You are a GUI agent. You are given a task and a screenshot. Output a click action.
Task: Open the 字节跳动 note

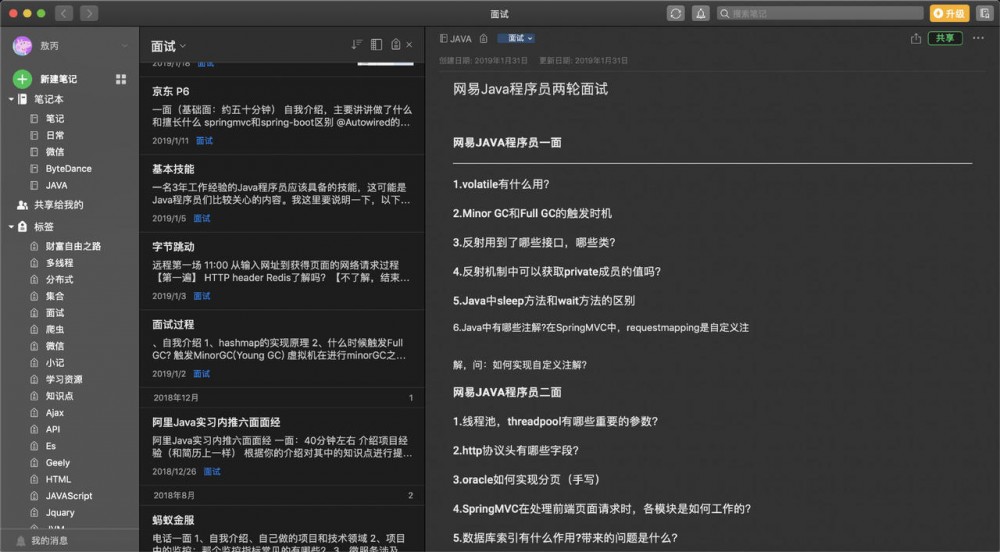[x=282, y=271]
